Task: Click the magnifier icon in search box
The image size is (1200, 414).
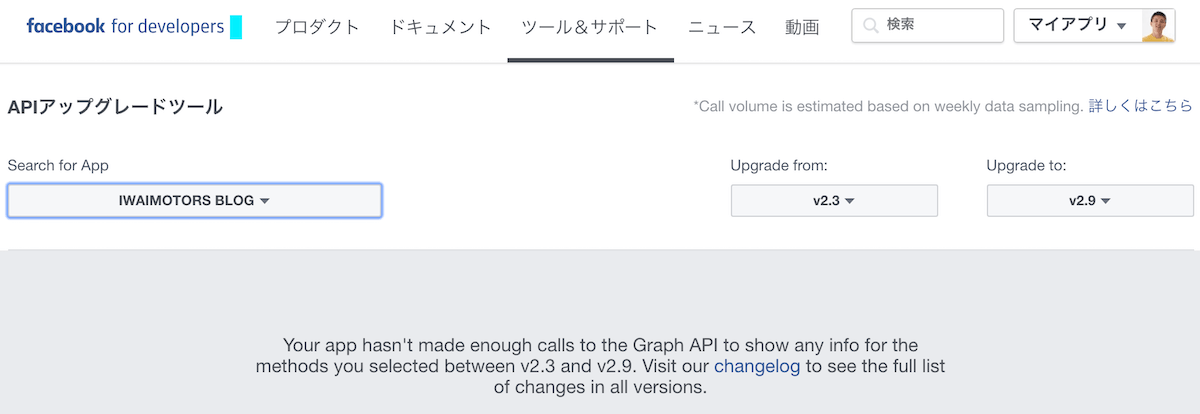Action: (x=871, y=25)
